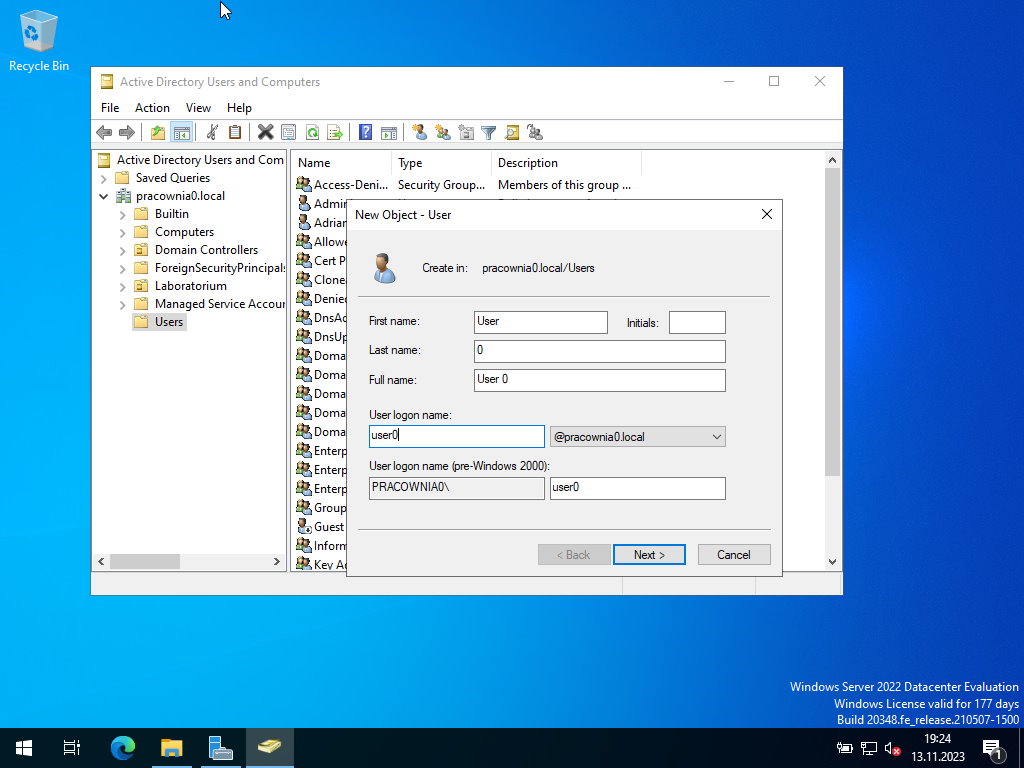Click the Refresh toolbar icon

[x=312, y=132]
